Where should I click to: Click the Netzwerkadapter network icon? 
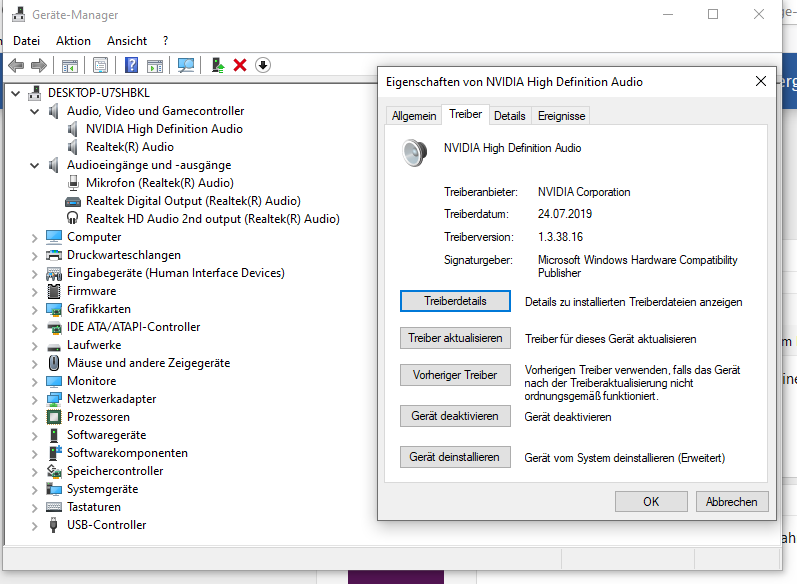[x=54, y=399]
